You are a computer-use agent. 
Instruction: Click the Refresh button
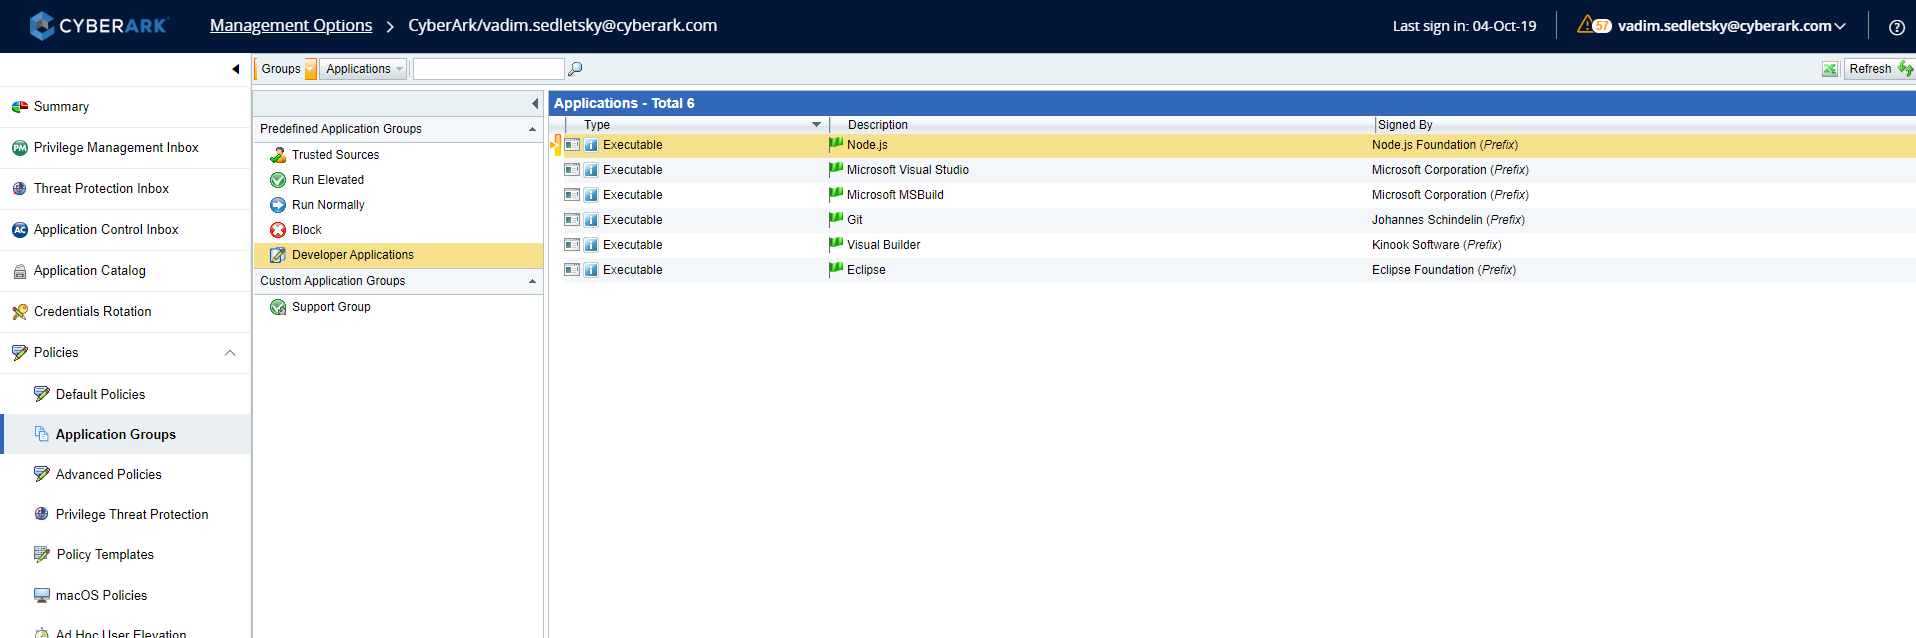point(1879,69)
